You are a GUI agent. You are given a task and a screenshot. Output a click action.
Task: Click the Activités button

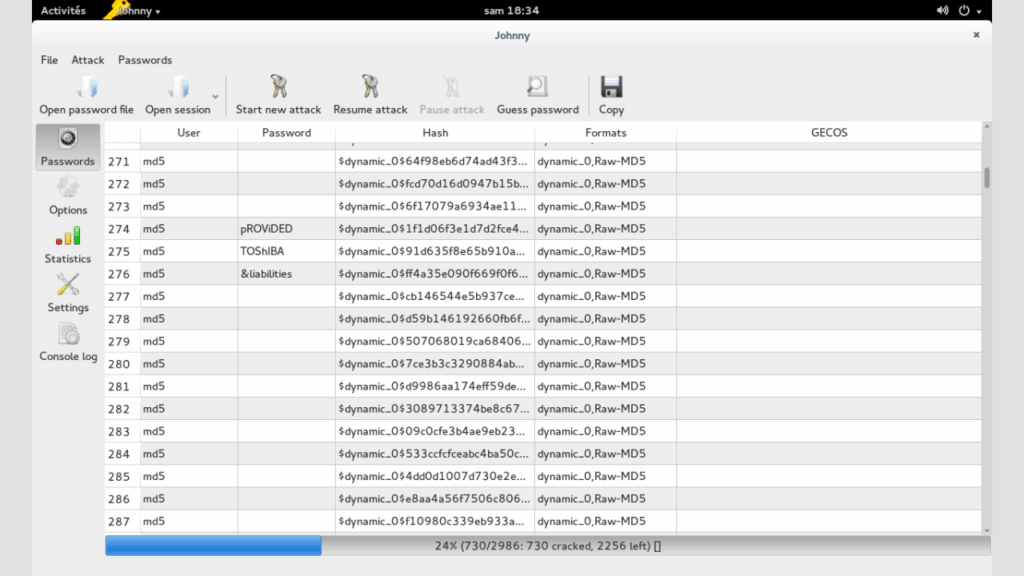[63, 11]
